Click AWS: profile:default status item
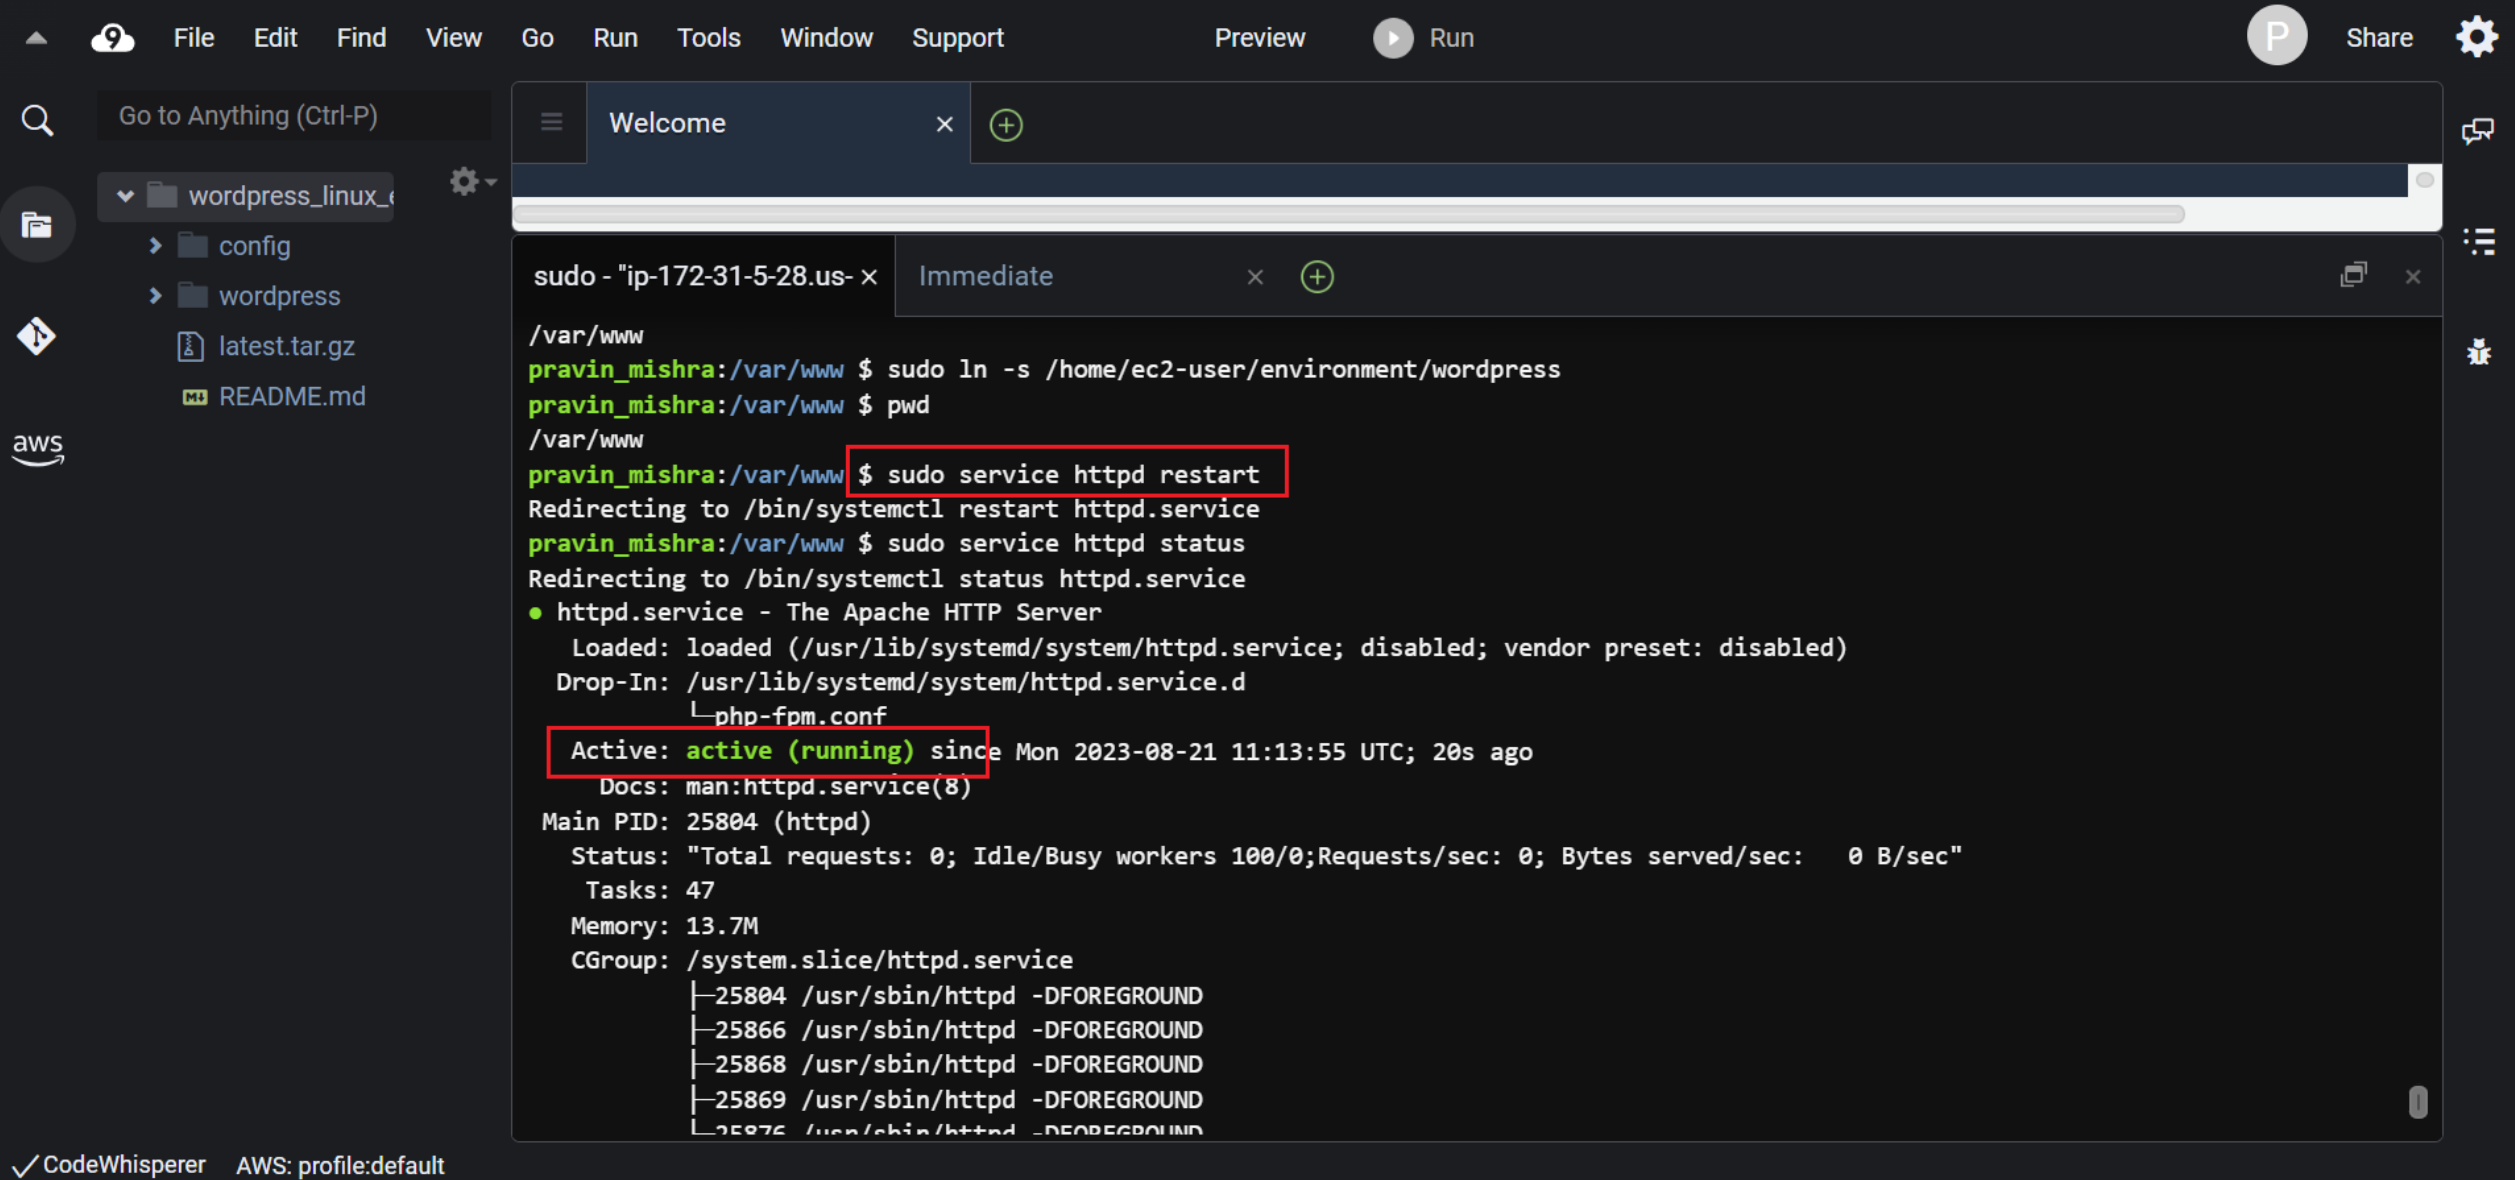The image size is (2515, 1180). tap(340, 1165)
